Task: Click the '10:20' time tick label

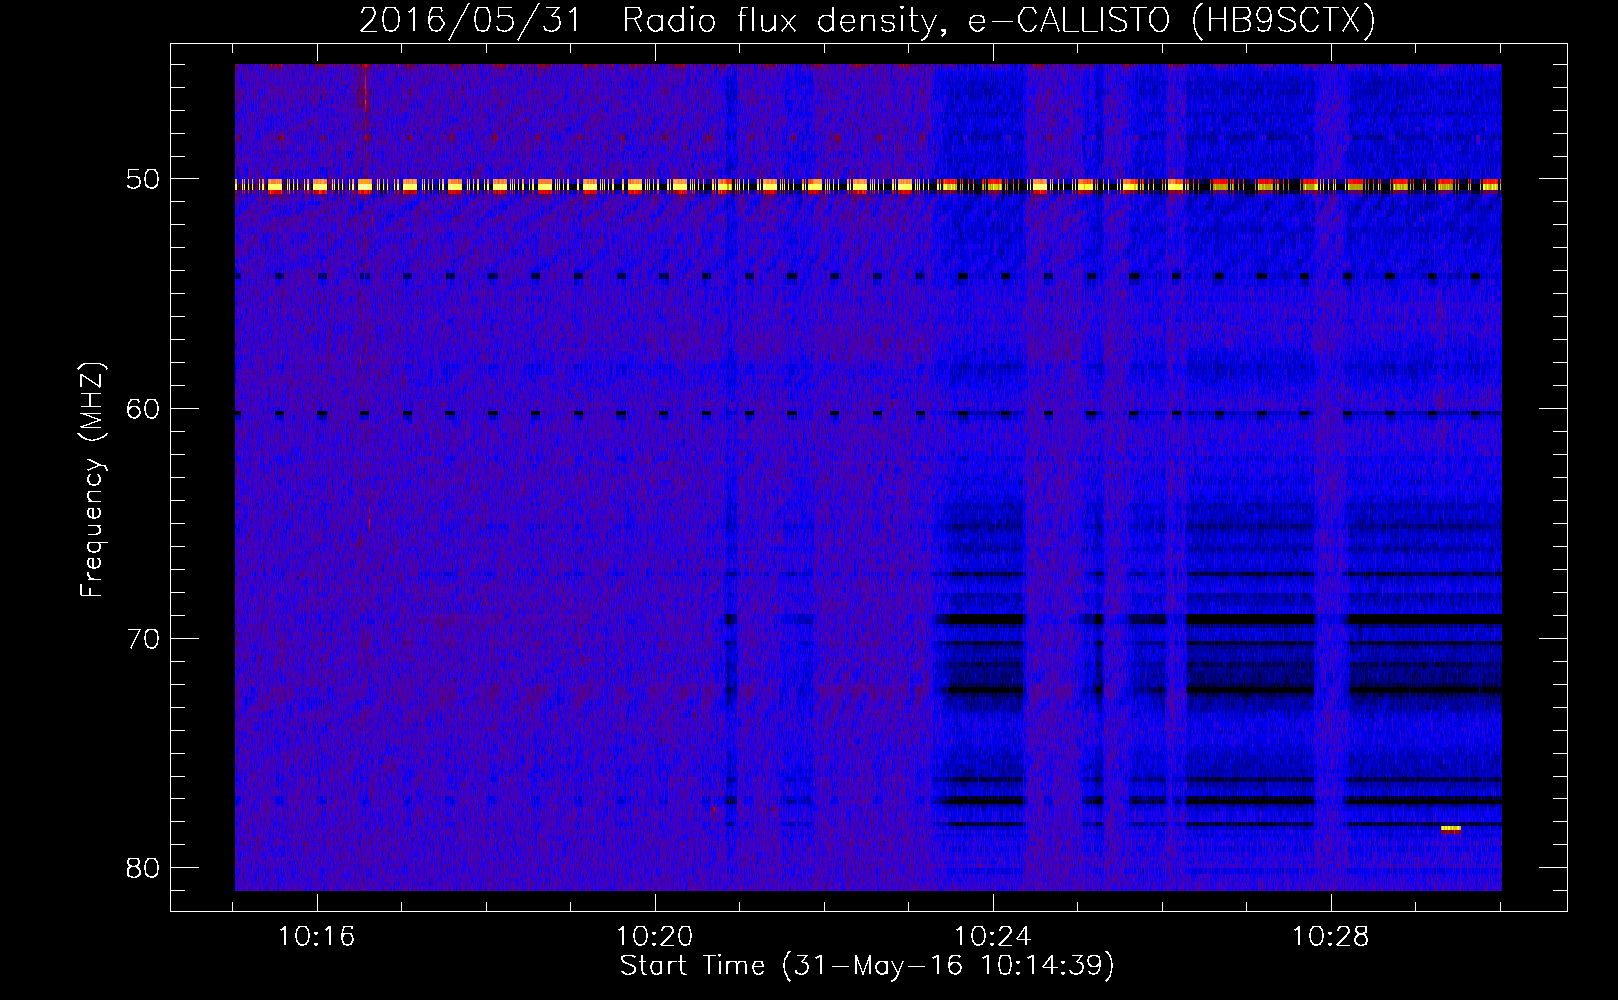Action: point(655,937)
